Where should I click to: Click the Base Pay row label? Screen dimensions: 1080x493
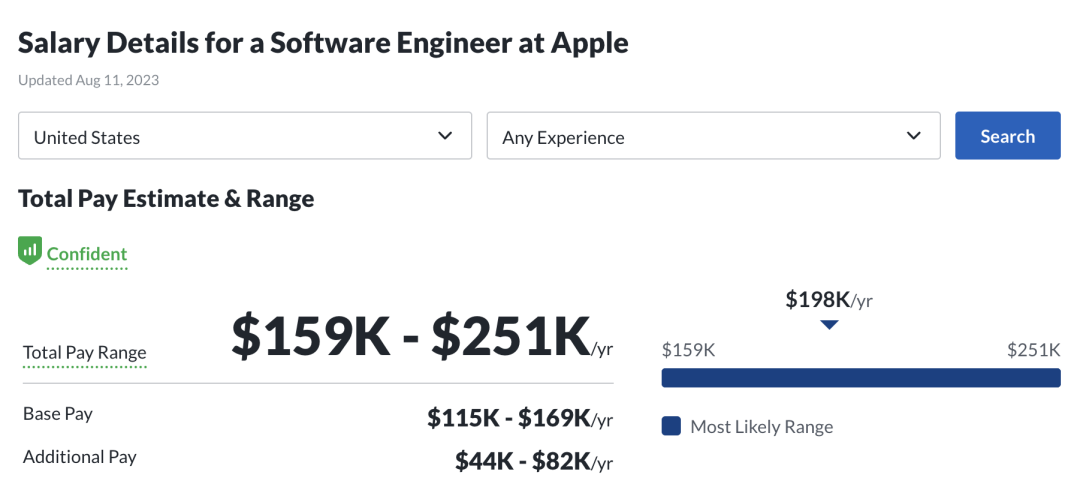point(58,414)
